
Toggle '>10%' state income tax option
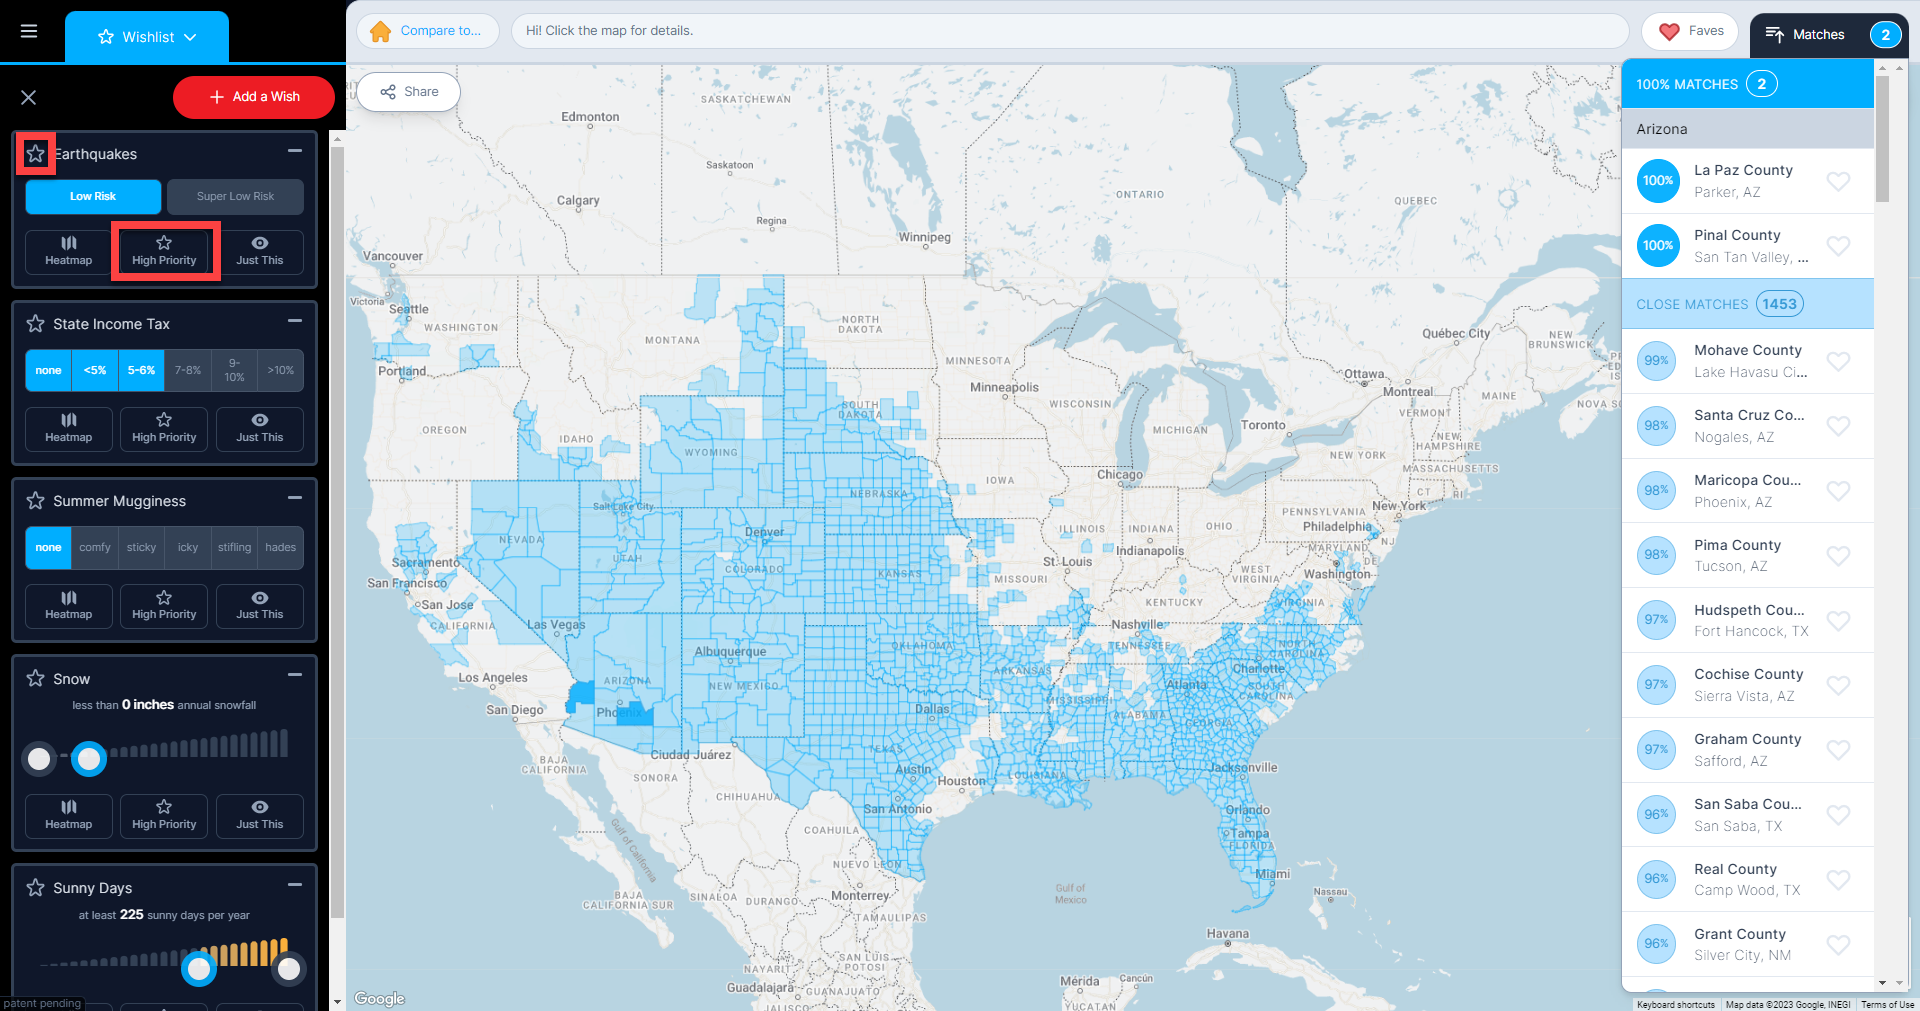(x=281, y=370)
